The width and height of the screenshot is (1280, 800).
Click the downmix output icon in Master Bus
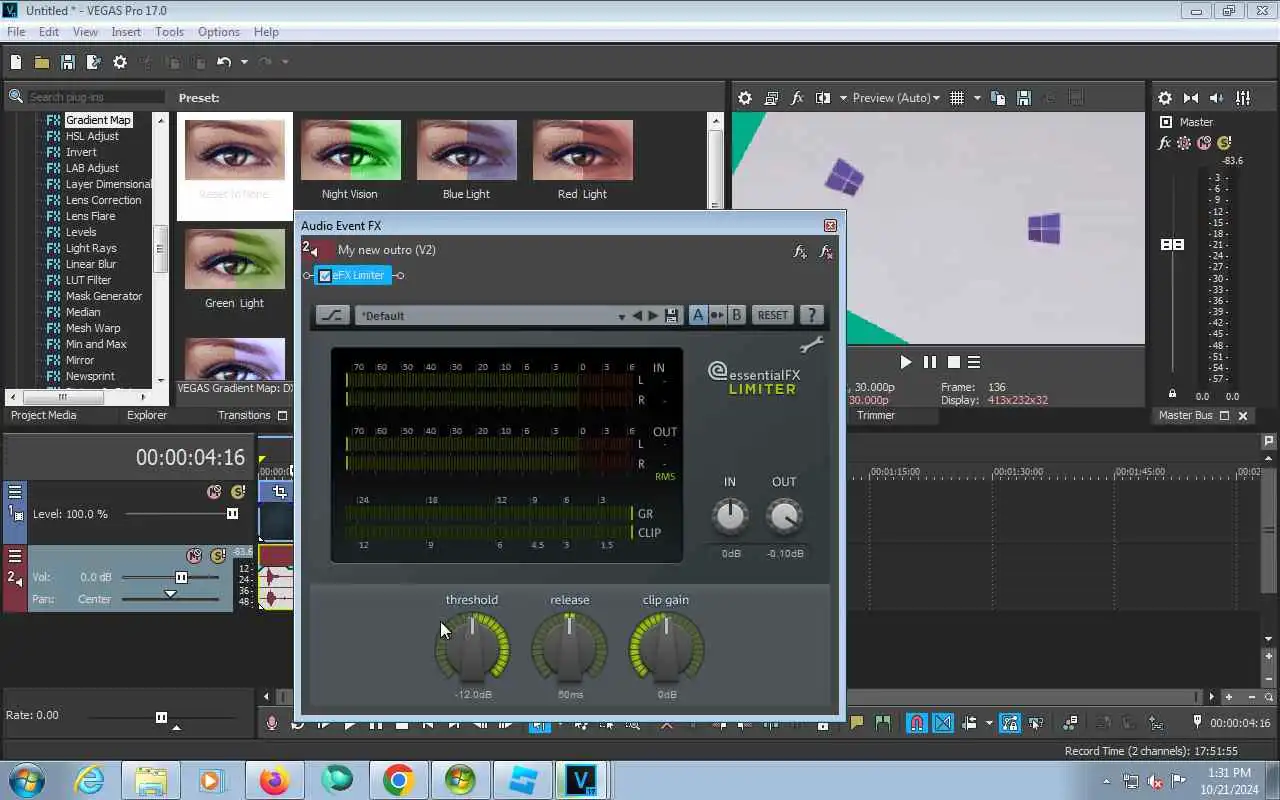coord(1191,98)
